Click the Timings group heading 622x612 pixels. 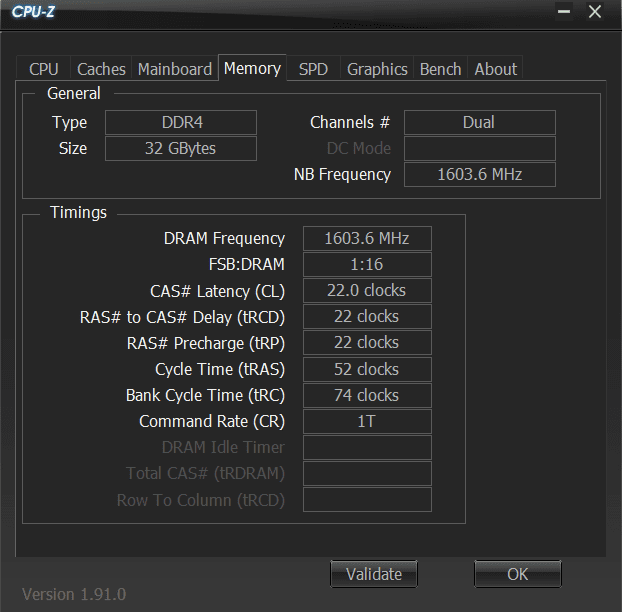tap(79, 213)
